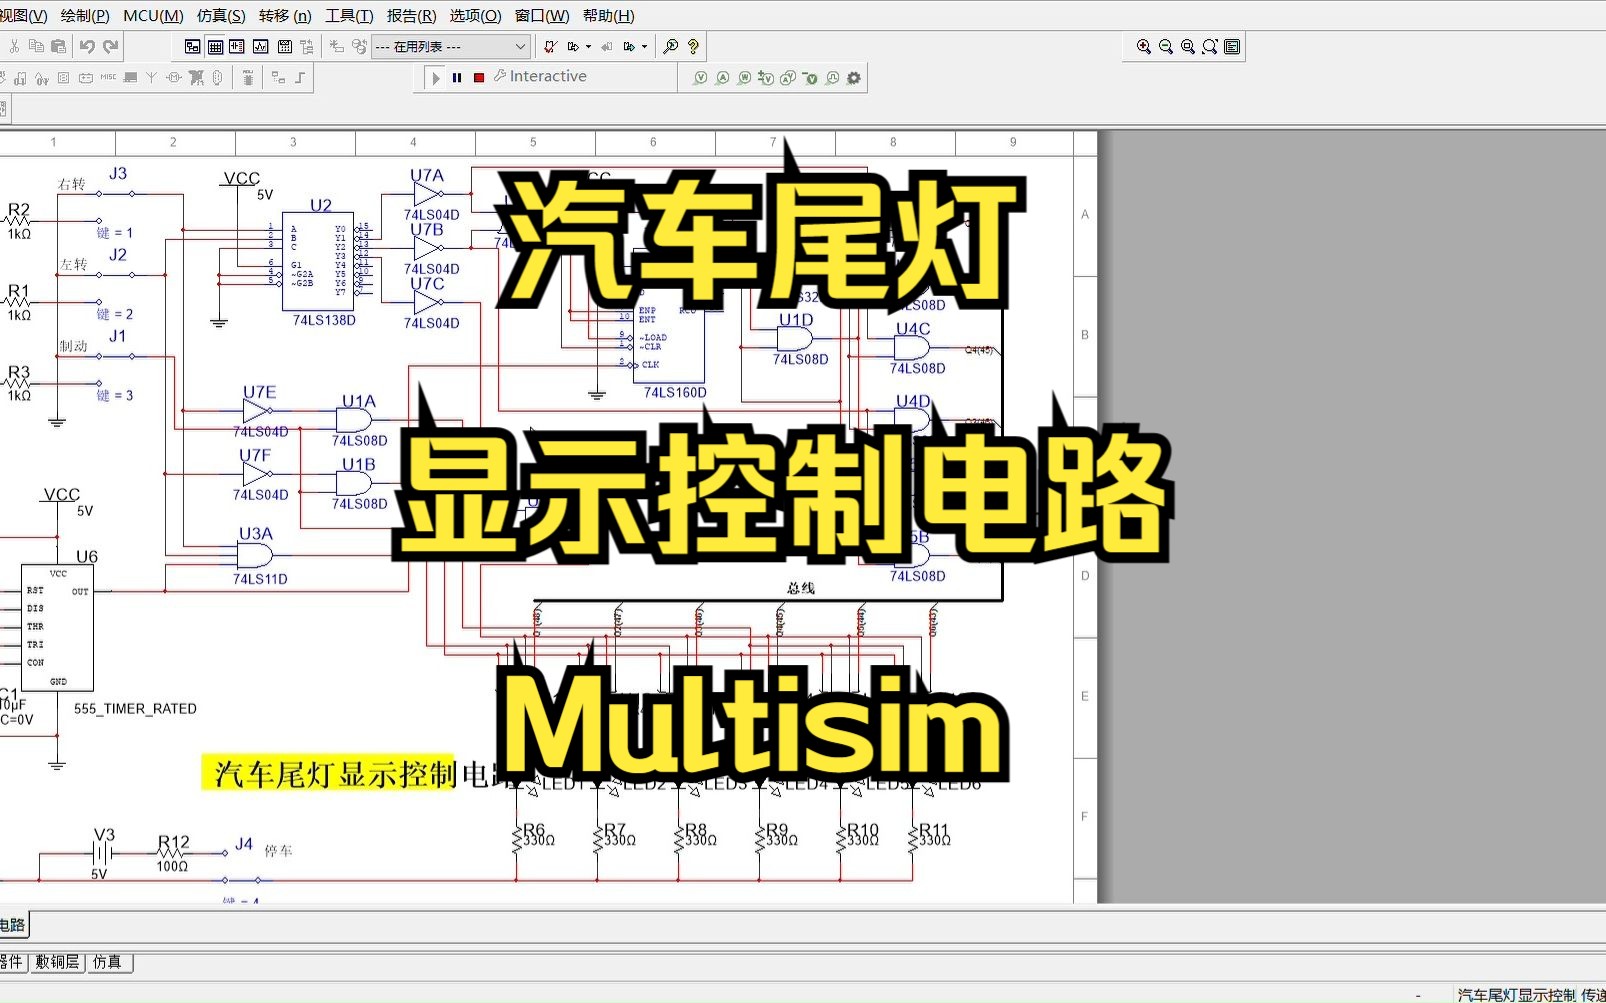The image size is (1606, 1003).
Task: Place a differential voltage probe
Action: 766,78
